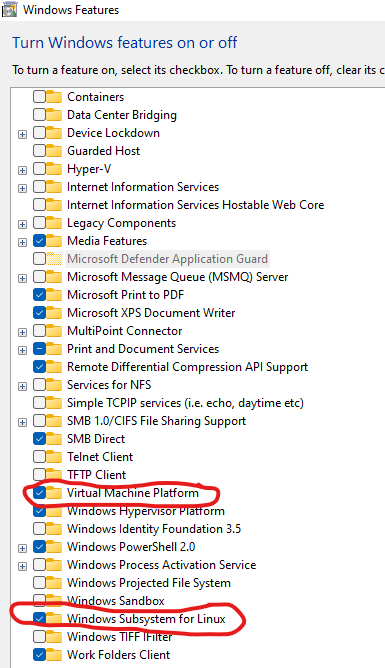The width and height of the screenshot is (385, 668).
Task: Select the Remote Differential Compression API Support label
Action: [x=187, y=367]
